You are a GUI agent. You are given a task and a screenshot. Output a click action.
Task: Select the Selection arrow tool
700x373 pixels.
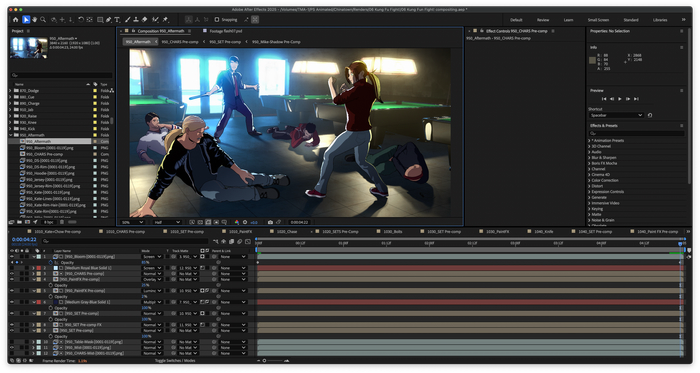click(x=26, y=20)
